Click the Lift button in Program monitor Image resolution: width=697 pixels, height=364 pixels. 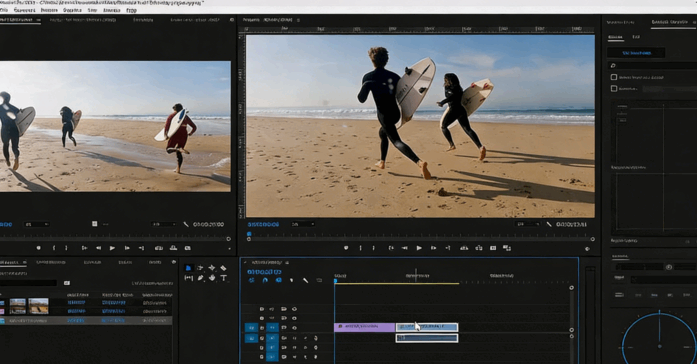(x=464, y=248)
